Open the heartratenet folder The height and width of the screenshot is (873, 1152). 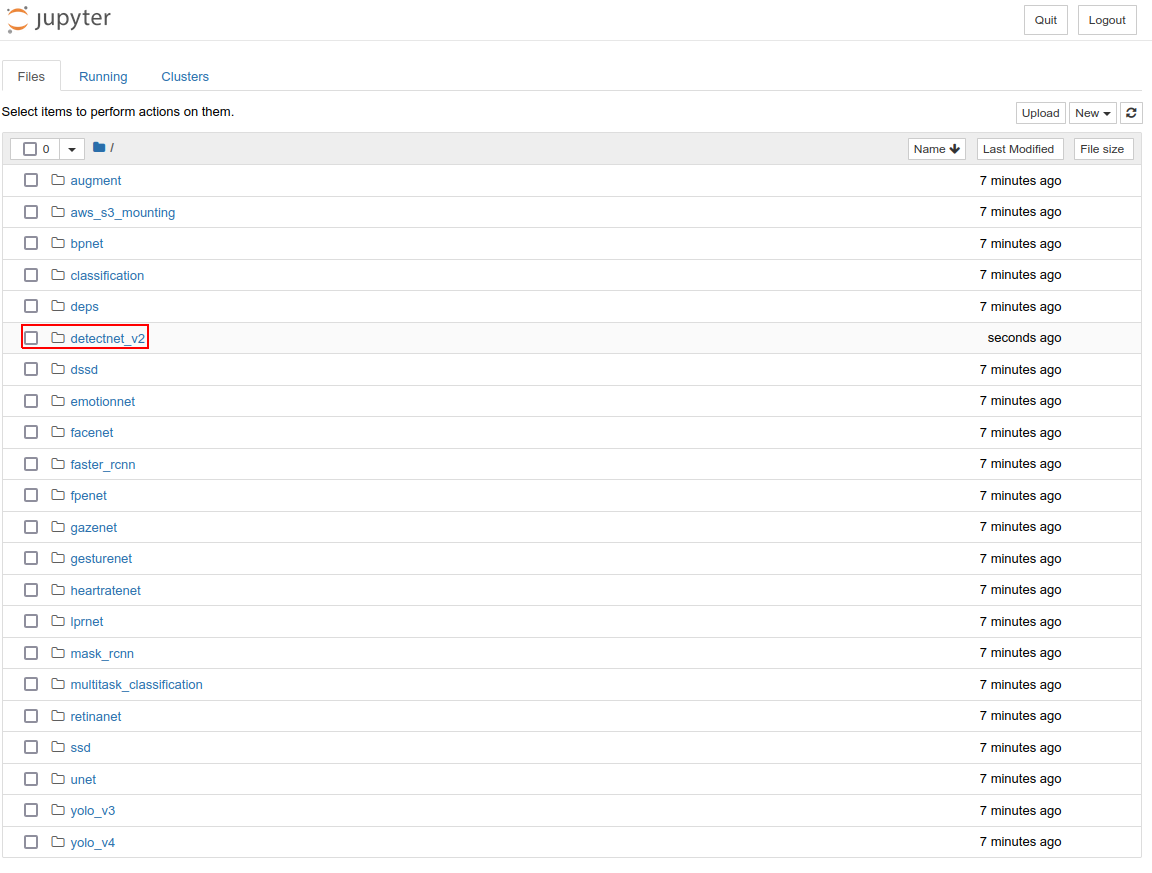click(x=106, y=590)
